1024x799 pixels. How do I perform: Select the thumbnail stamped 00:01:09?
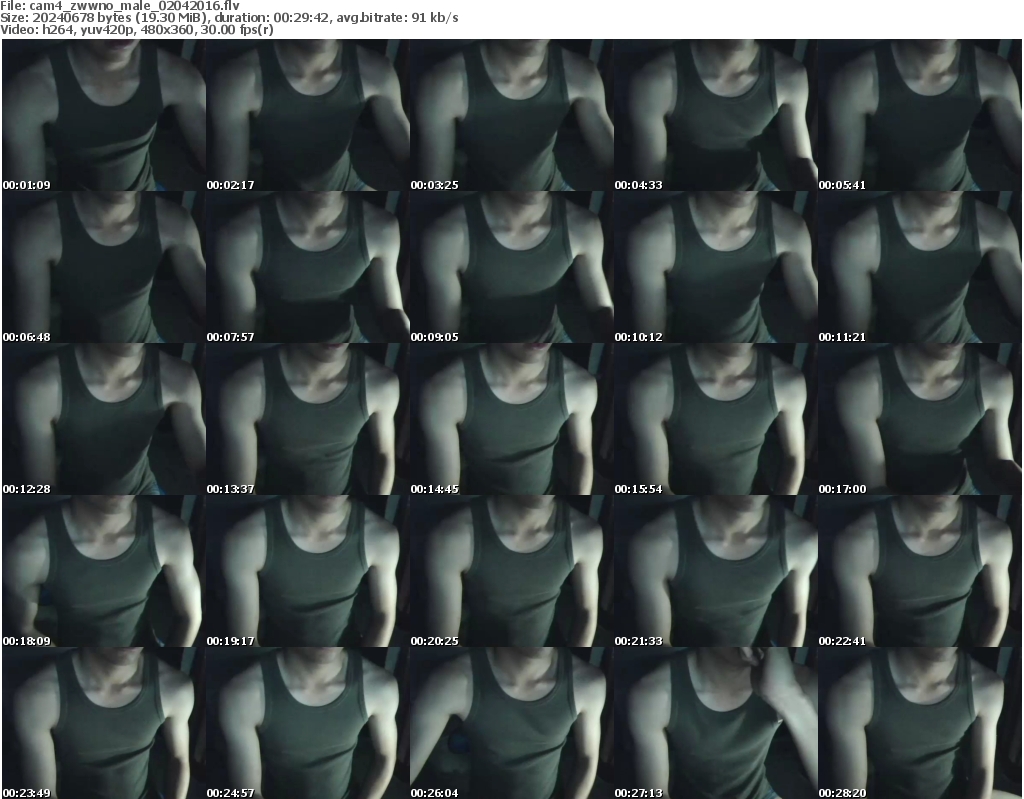(104, 115)
